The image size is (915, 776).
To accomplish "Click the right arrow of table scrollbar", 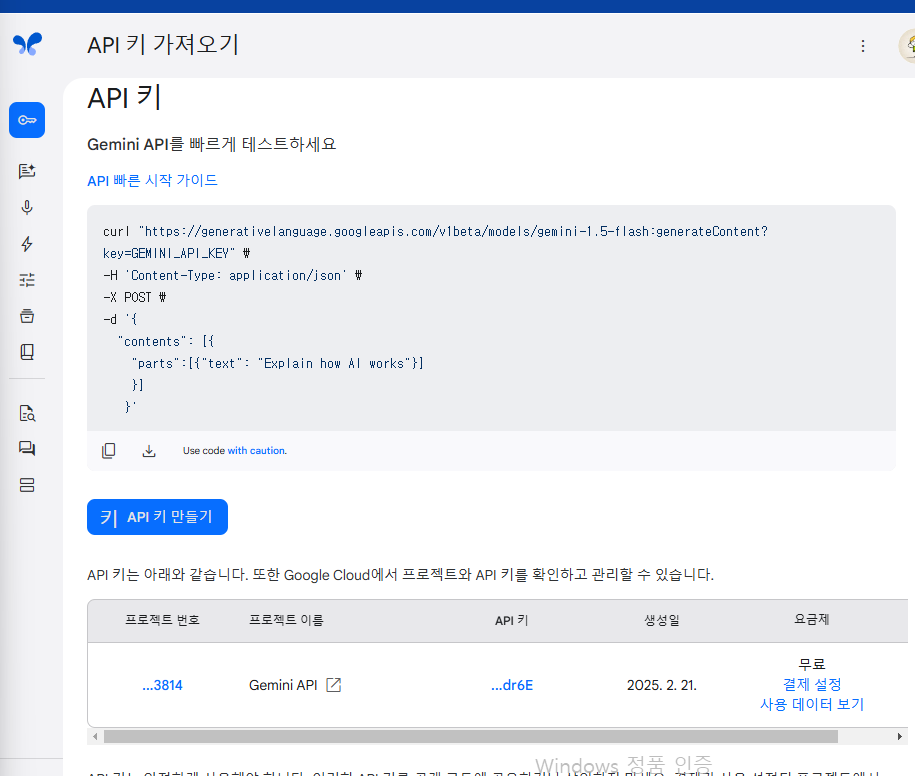I will coord(899,736).
